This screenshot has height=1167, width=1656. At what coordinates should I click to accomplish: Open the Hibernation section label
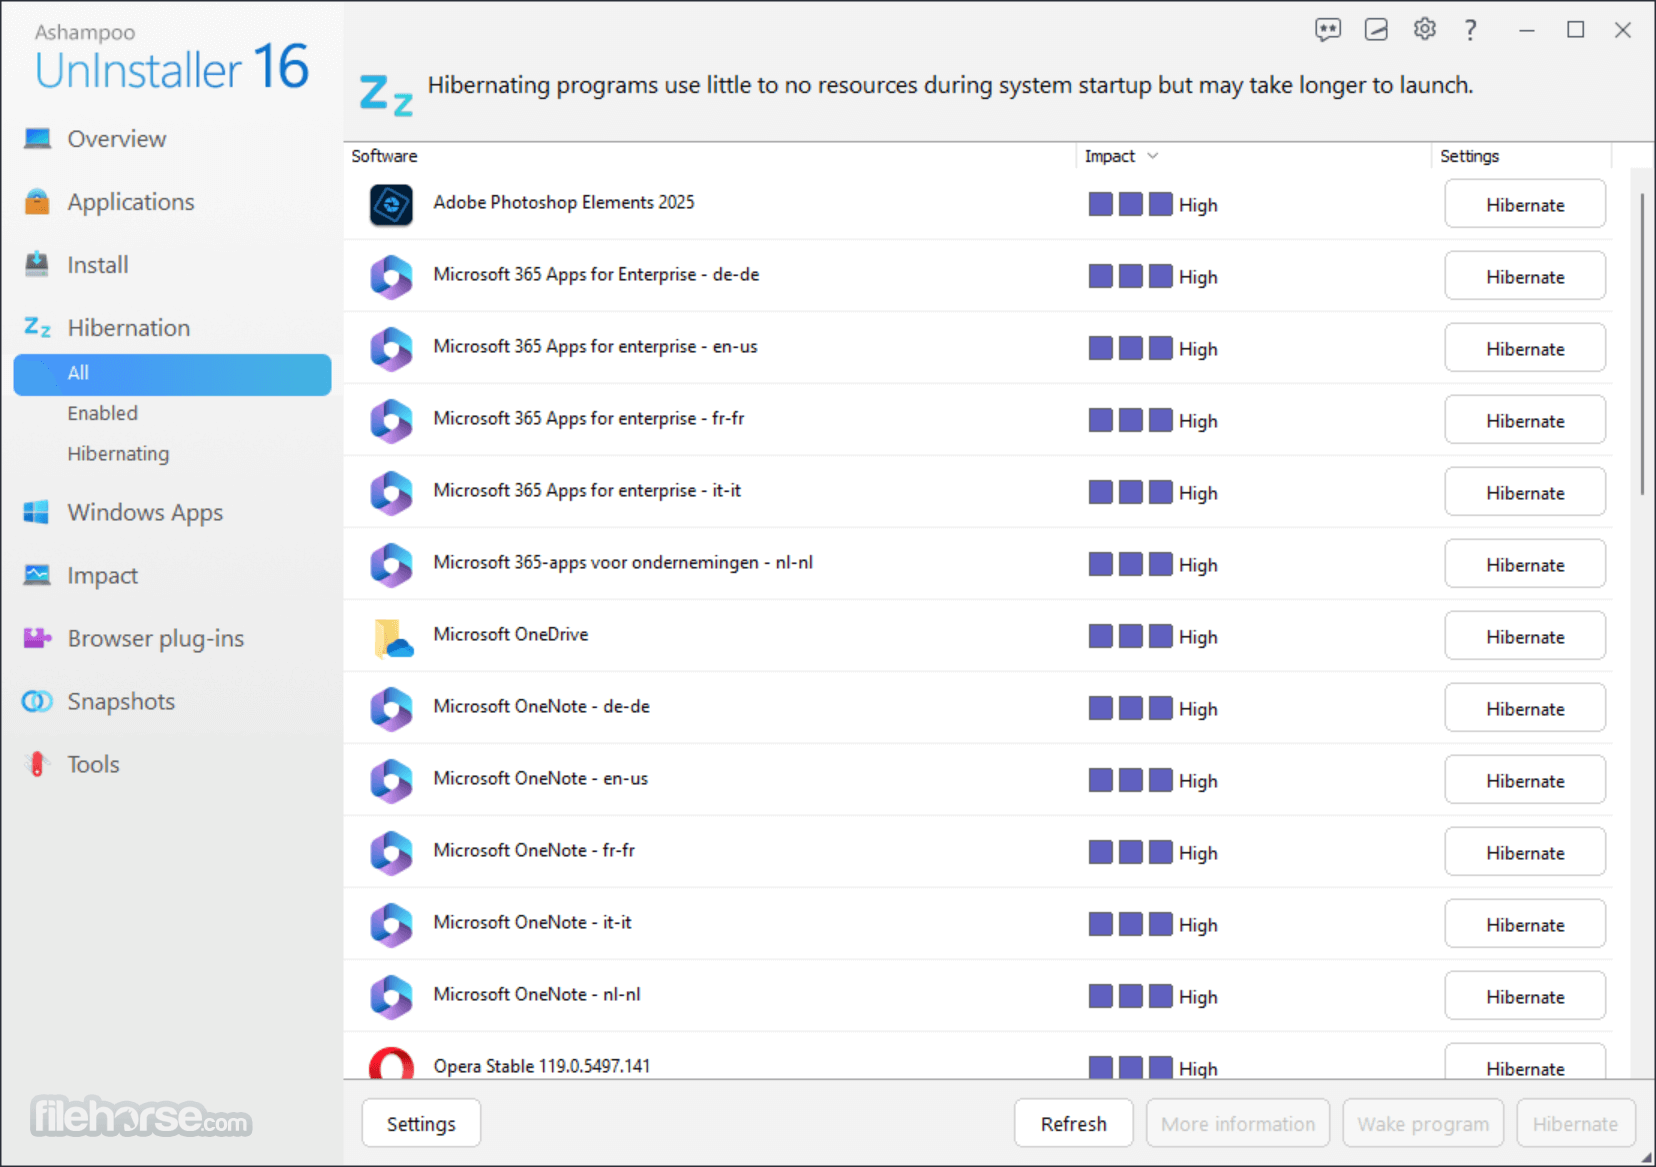pyautogui.click(x=129, y=328)
